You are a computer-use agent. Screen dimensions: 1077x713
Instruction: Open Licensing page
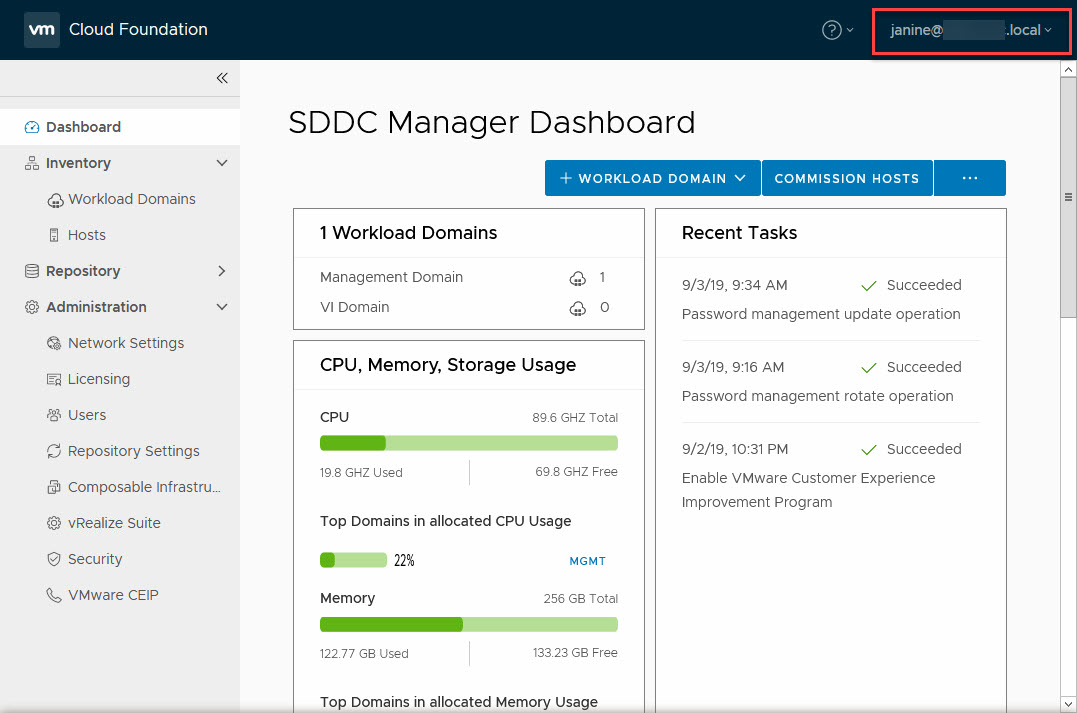pos(99,379)
